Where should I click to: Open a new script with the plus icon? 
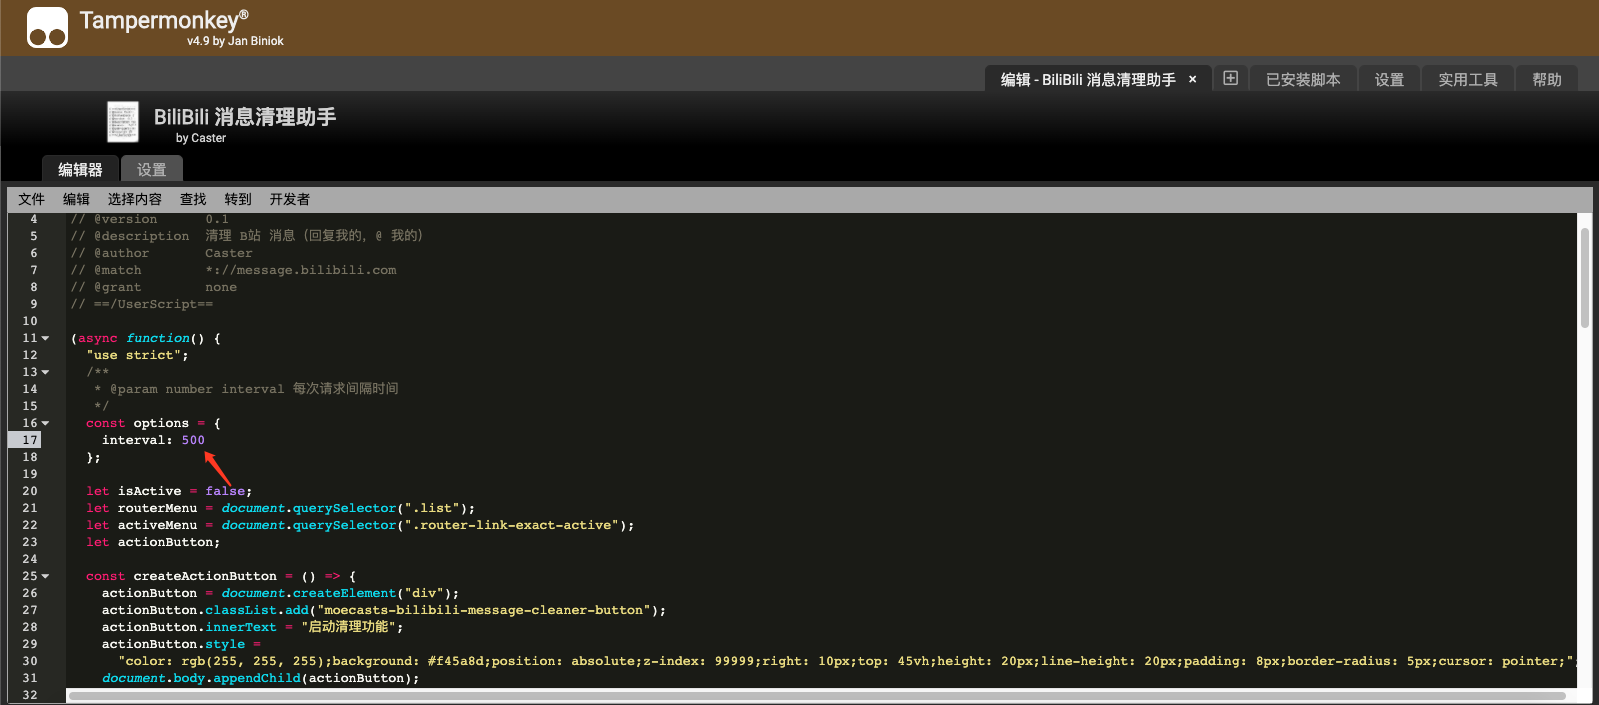pos(1231,78)
